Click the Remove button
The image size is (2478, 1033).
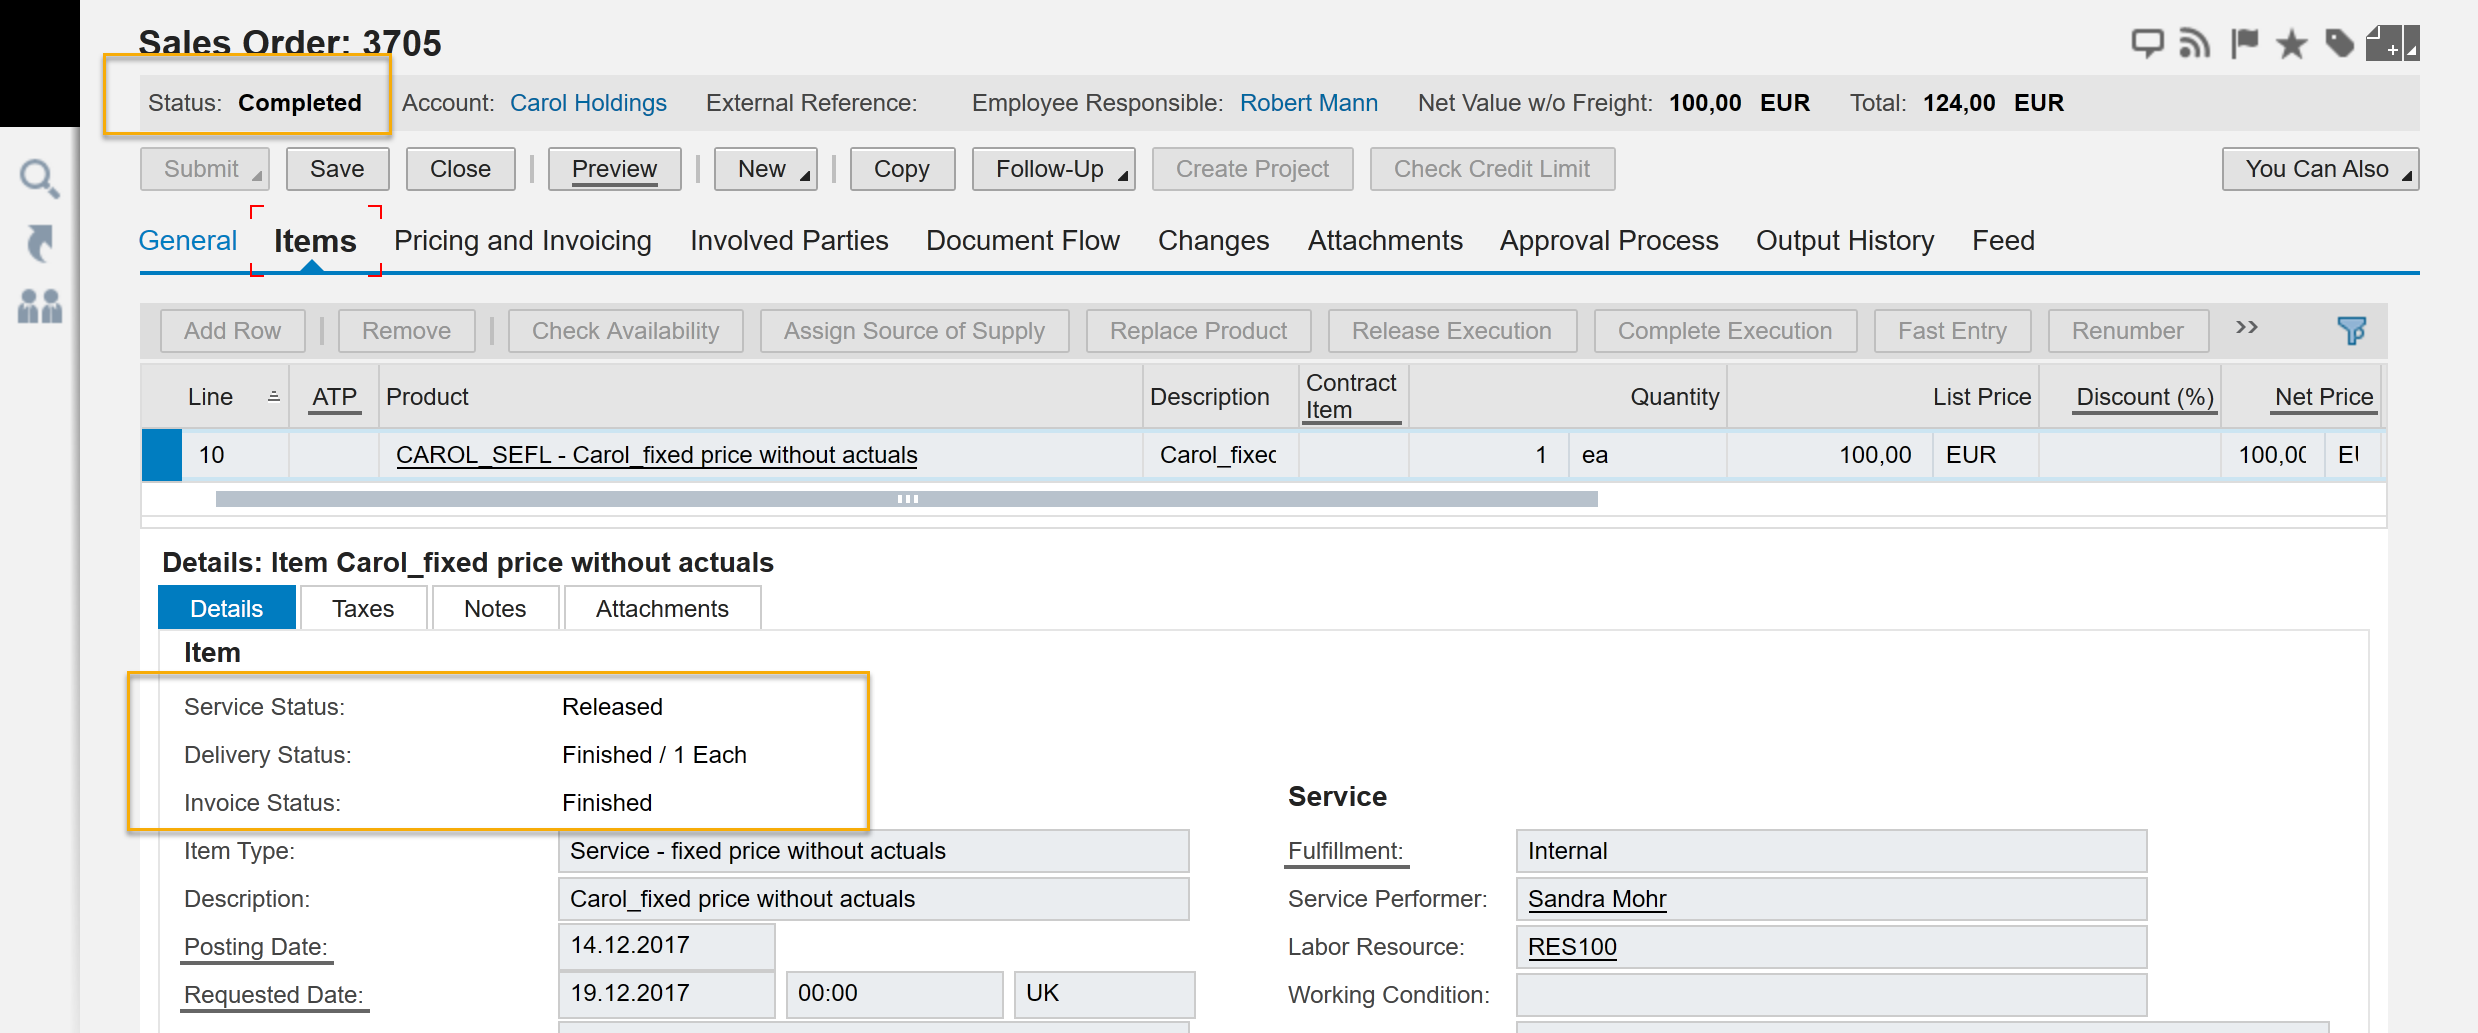coord(406,331)
